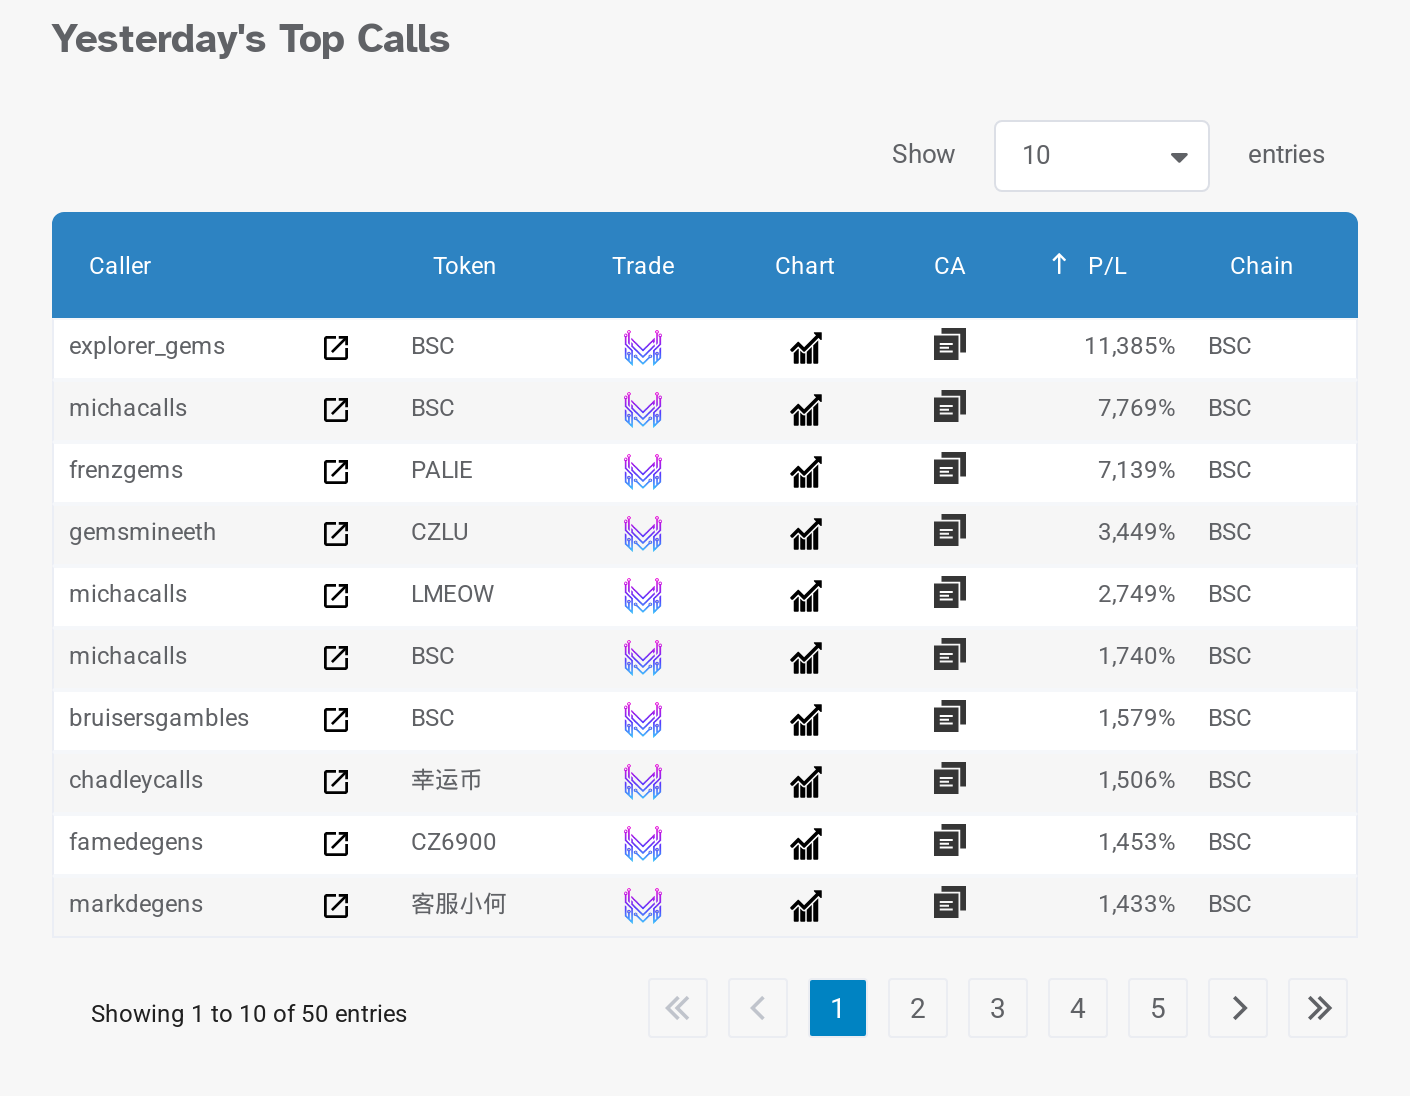The width and height of the screenshot is (1410, 1096).
Task: Copy contract address in explorer_gems row
Action: click(949, 346)
